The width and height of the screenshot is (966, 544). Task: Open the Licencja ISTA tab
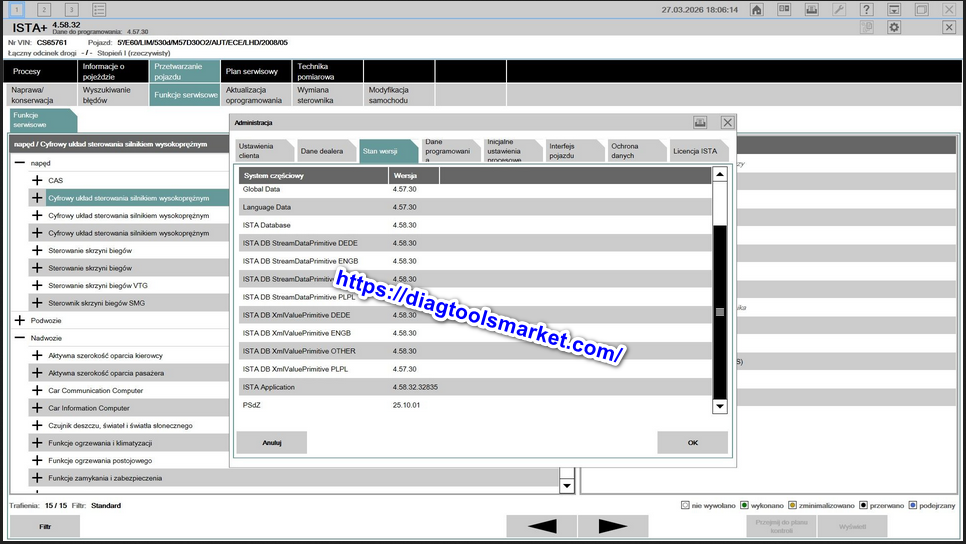point(695,151)
